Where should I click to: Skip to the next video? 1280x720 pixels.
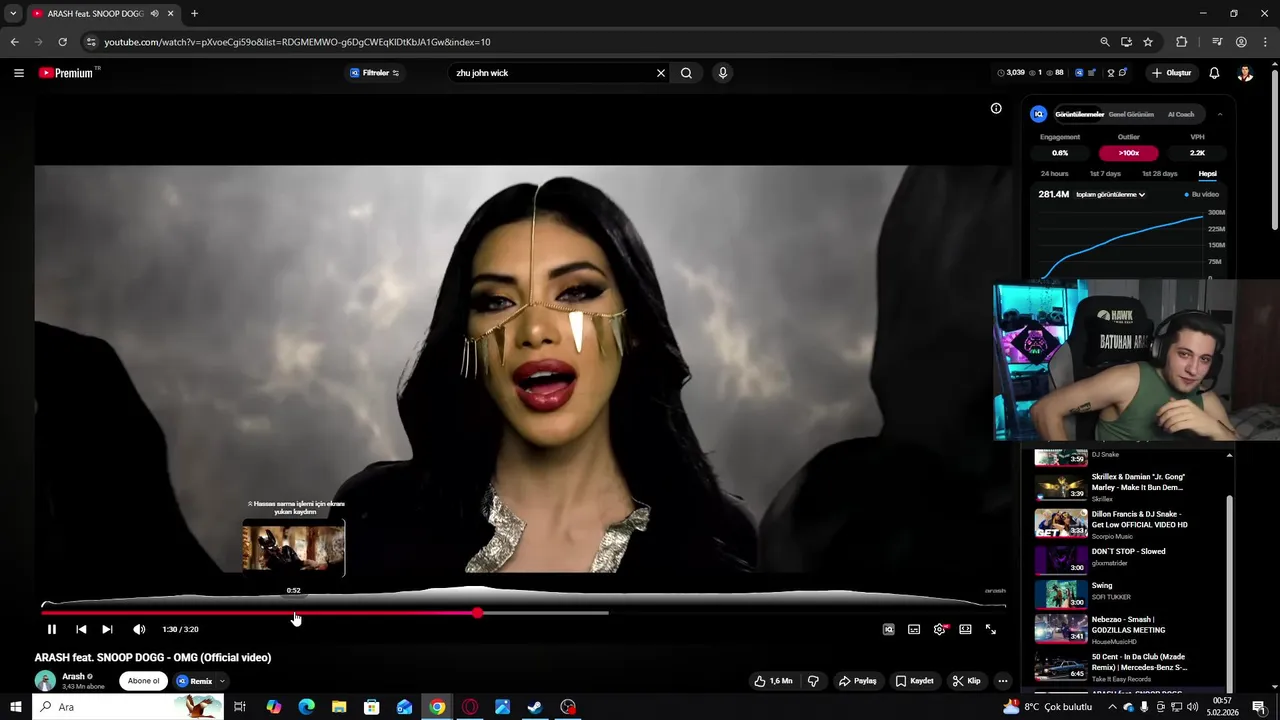coord(107,629)
